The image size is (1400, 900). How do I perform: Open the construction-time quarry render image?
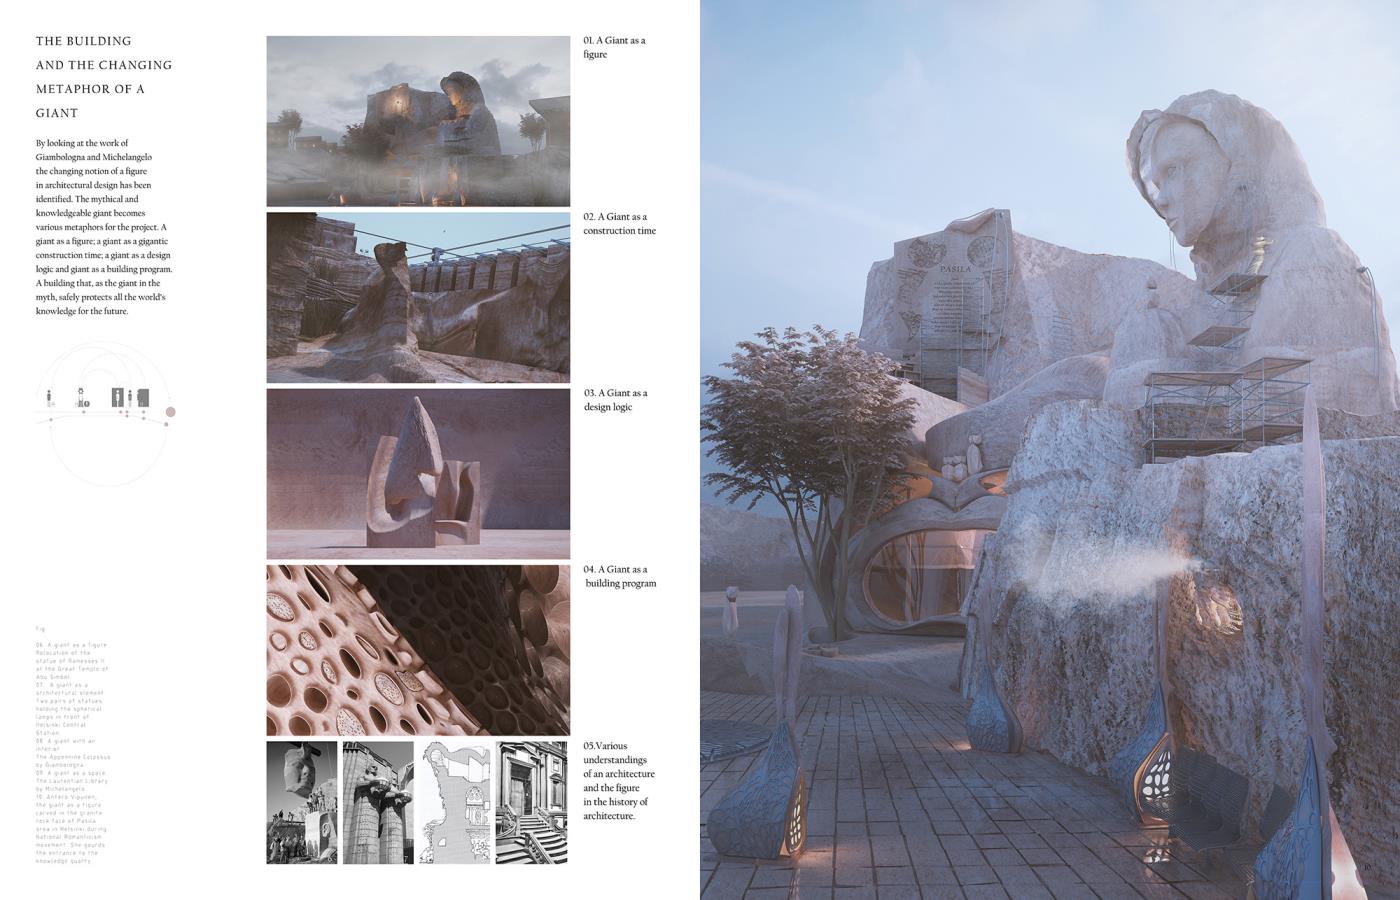[x=417, y=297]
